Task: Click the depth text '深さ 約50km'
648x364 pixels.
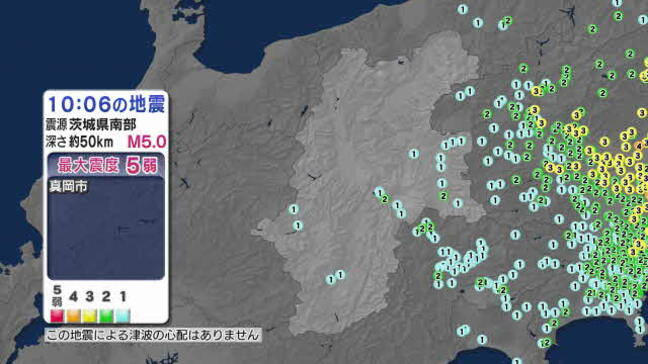Action: coord(79,142)
